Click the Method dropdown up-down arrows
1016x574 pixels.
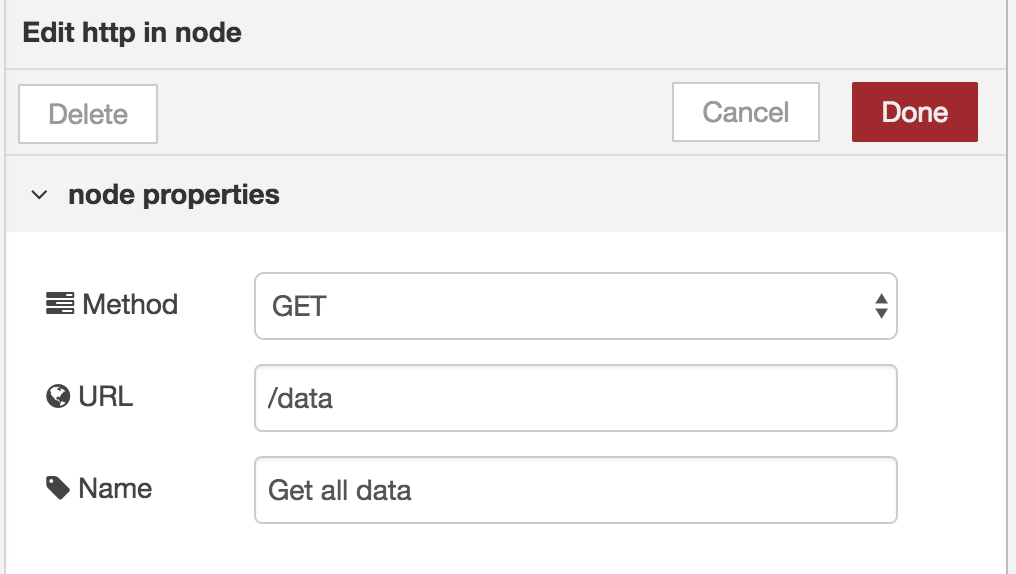point(881,306)
